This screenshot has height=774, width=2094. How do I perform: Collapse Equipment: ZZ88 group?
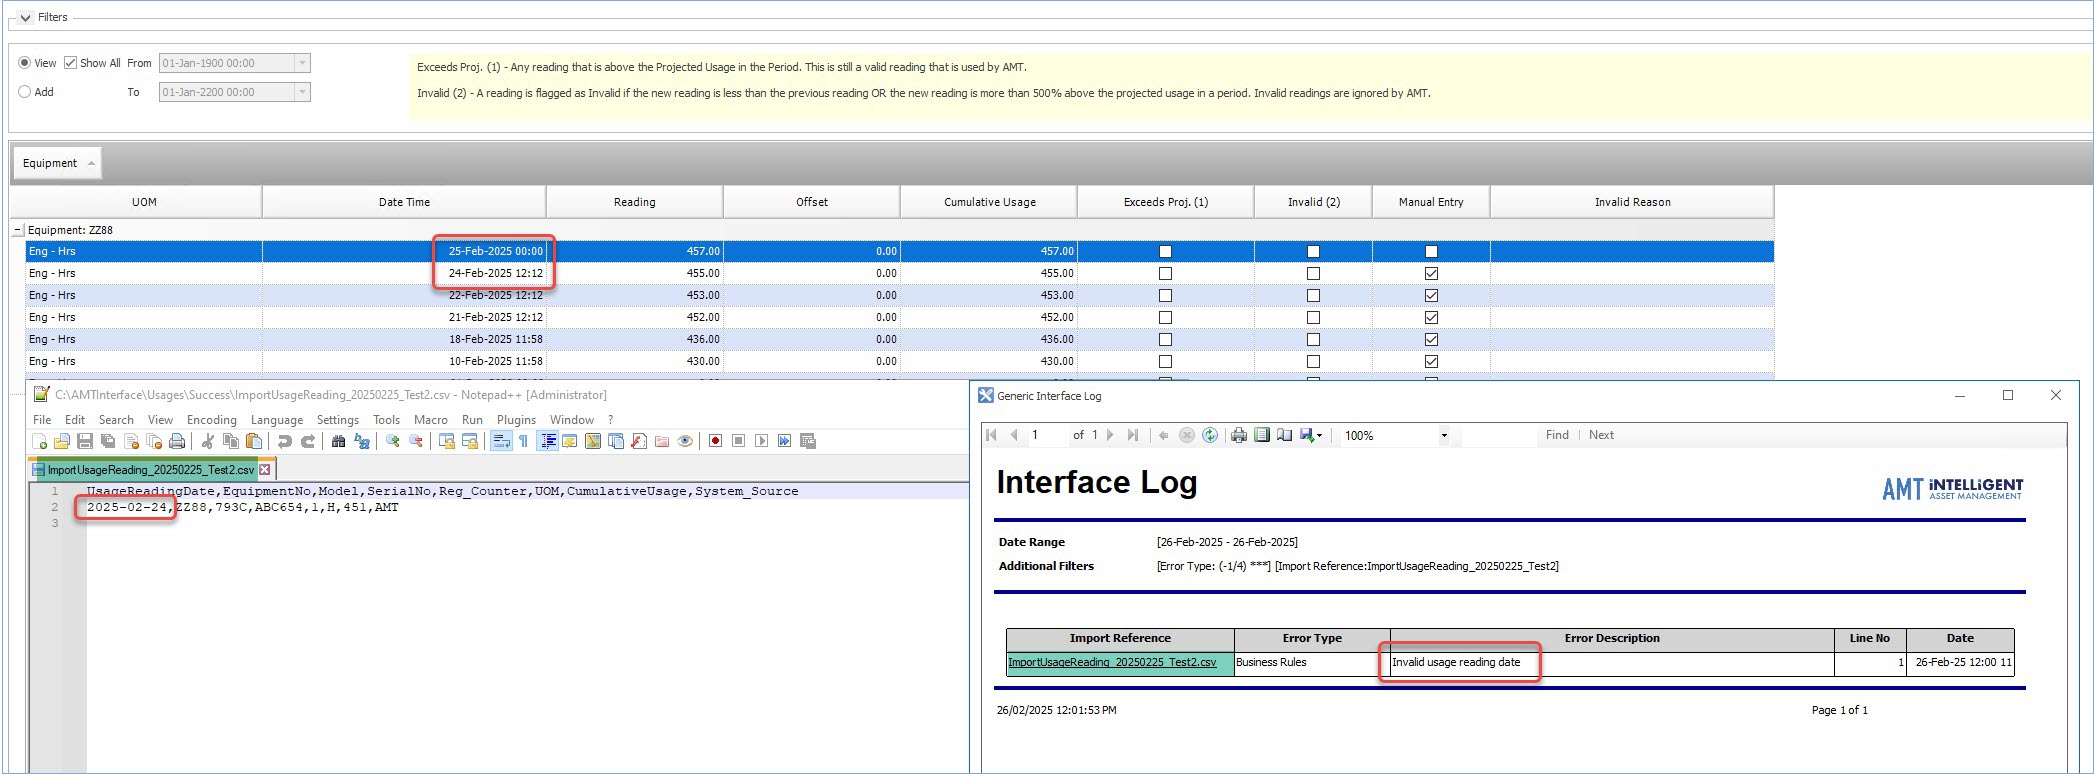17,230
